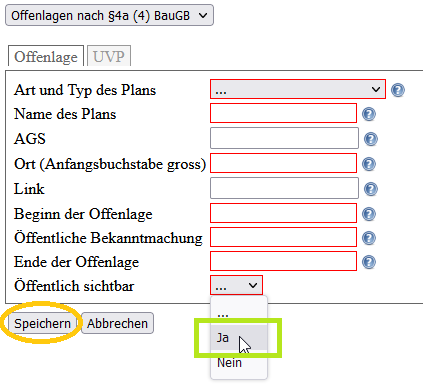Click help icon next to Ort field
423x392 pixels.
click(369, 164)
